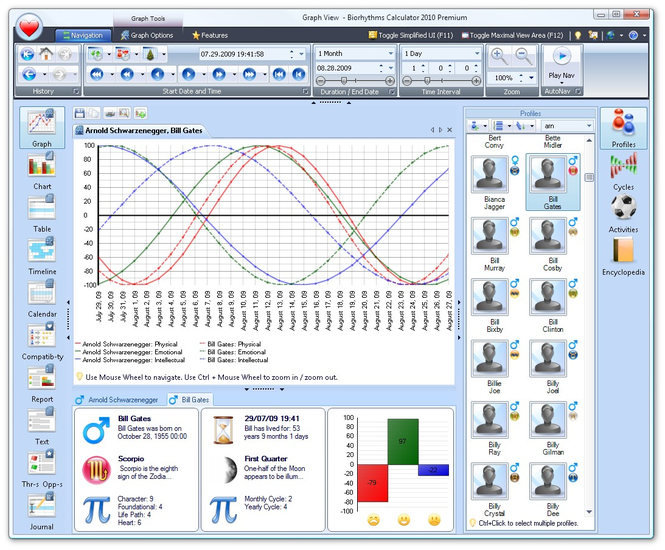665x550 pixels.
Task: Open the Journal view
Action: (42, 511)
